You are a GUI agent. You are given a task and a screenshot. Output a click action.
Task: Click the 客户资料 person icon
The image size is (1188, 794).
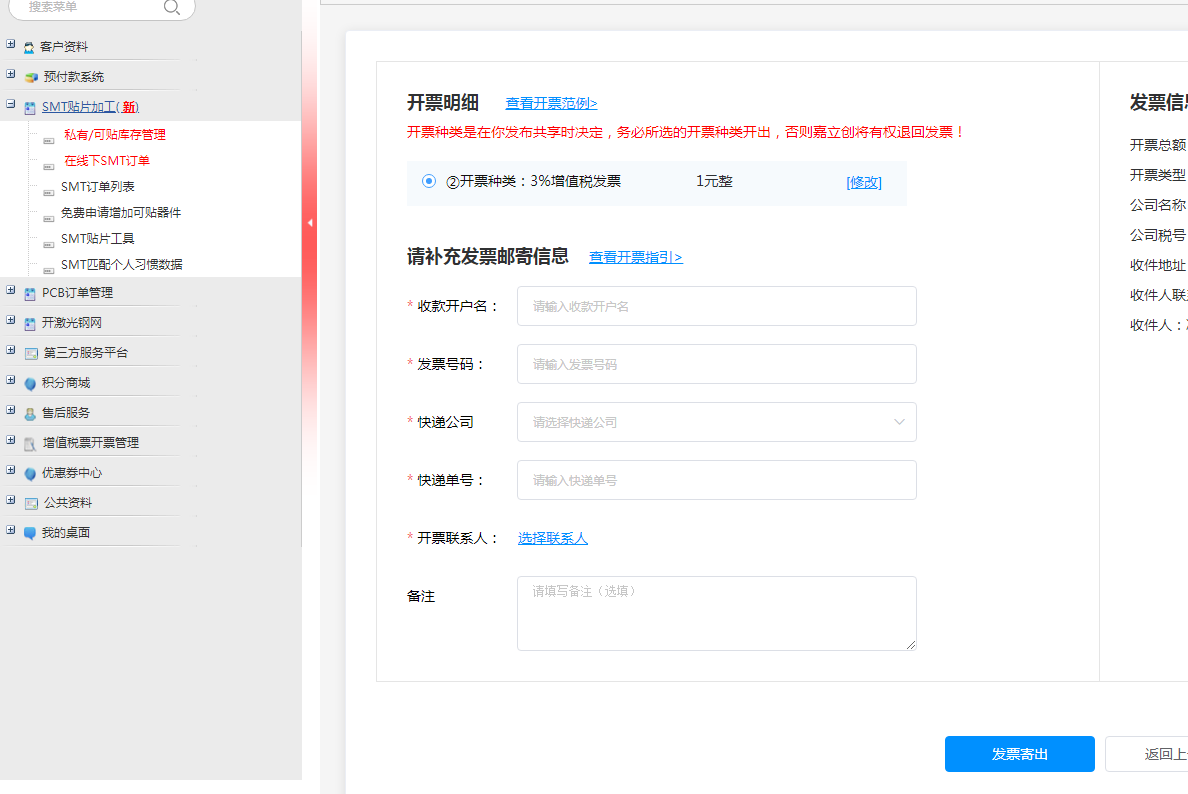tap(29, 47)
